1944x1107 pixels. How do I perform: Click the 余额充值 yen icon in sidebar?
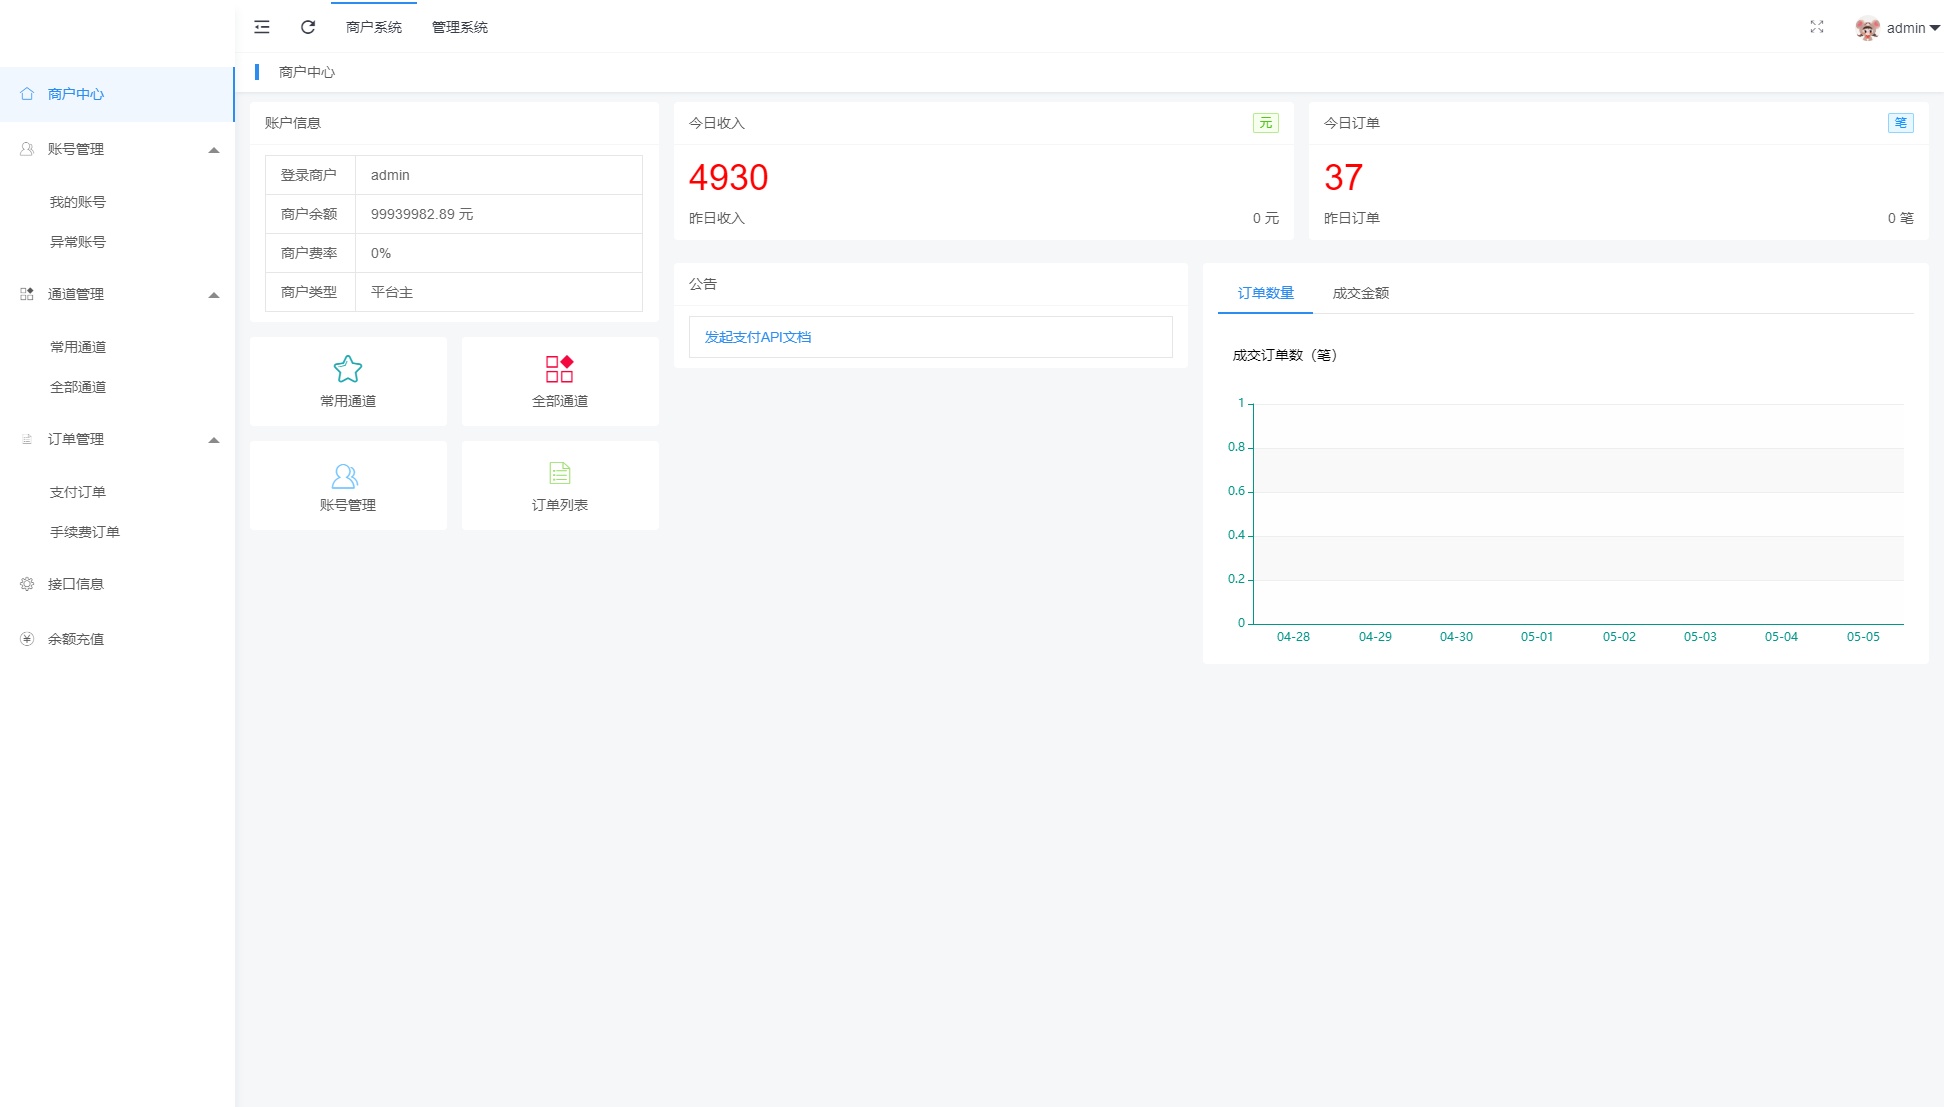tap(27, 639)
